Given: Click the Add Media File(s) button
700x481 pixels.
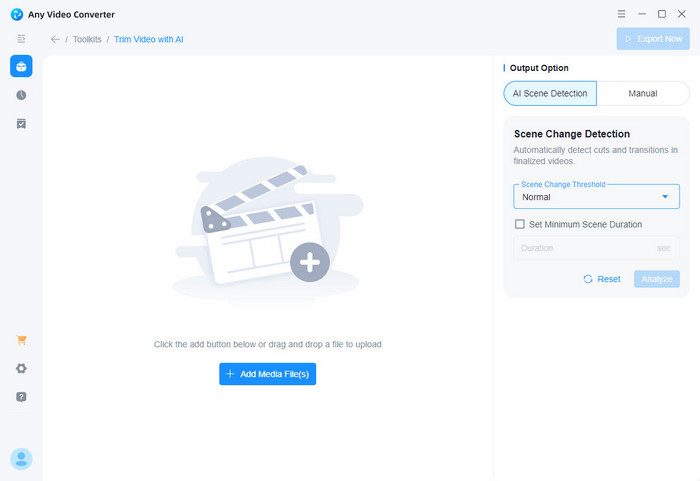Looking at the screenshot, I should tap(268, 374).
